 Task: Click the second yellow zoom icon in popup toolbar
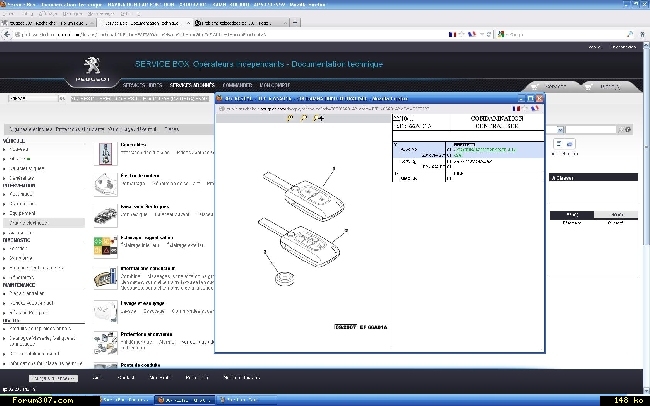click(303, 118)
